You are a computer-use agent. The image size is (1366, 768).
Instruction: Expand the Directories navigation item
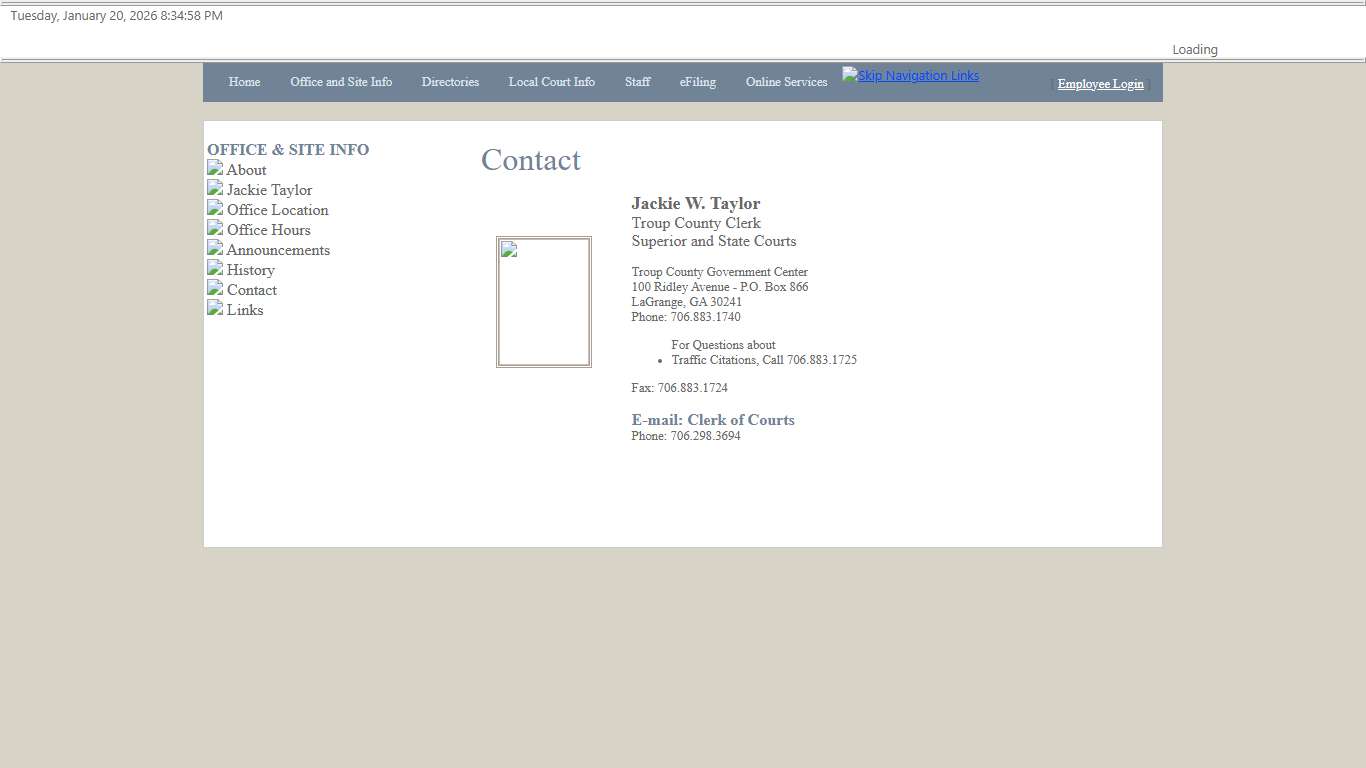click(450, 82)
